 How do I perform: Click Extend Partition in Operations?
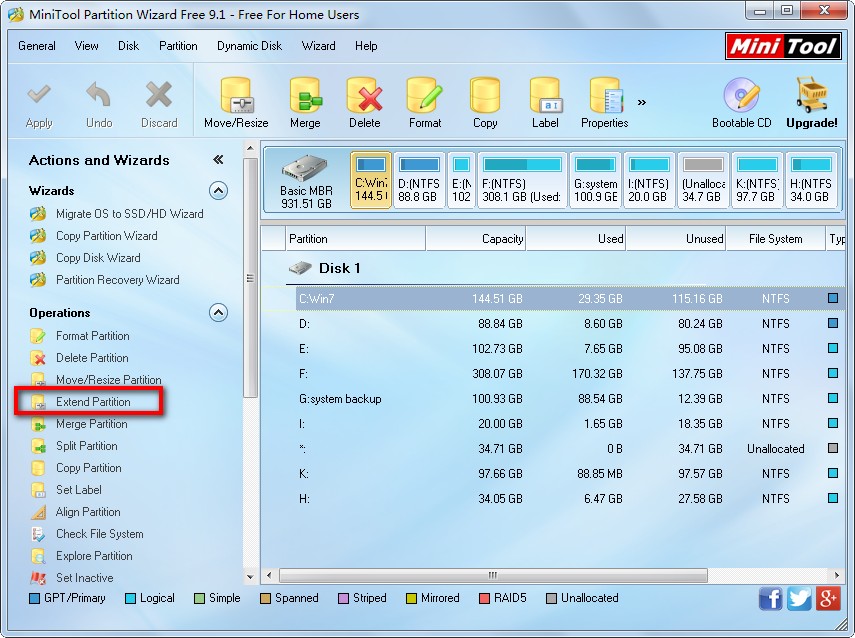tap(93, 402)
